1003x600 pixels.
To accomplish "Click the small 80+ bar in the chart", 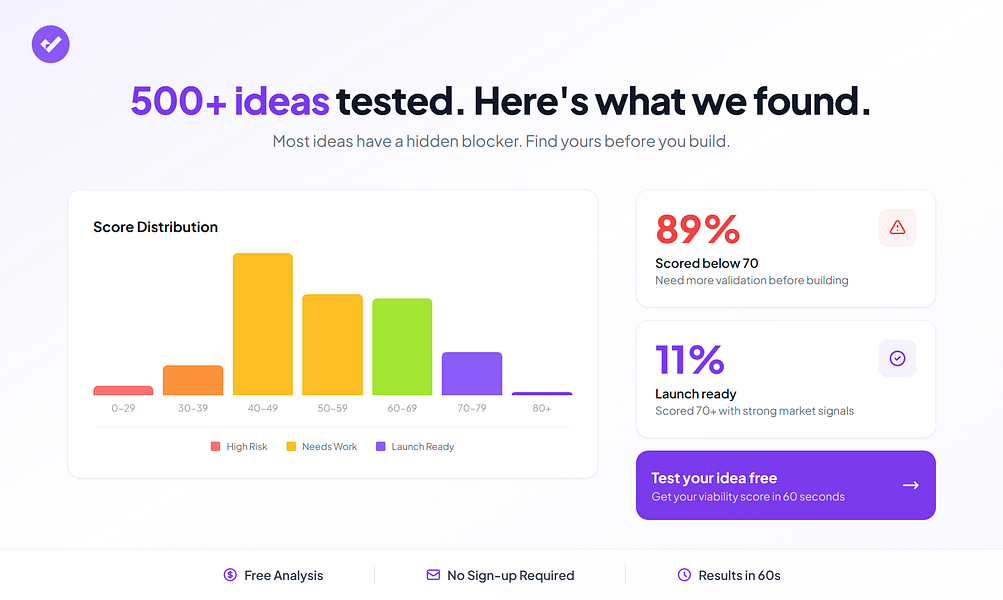I will 542,393.
